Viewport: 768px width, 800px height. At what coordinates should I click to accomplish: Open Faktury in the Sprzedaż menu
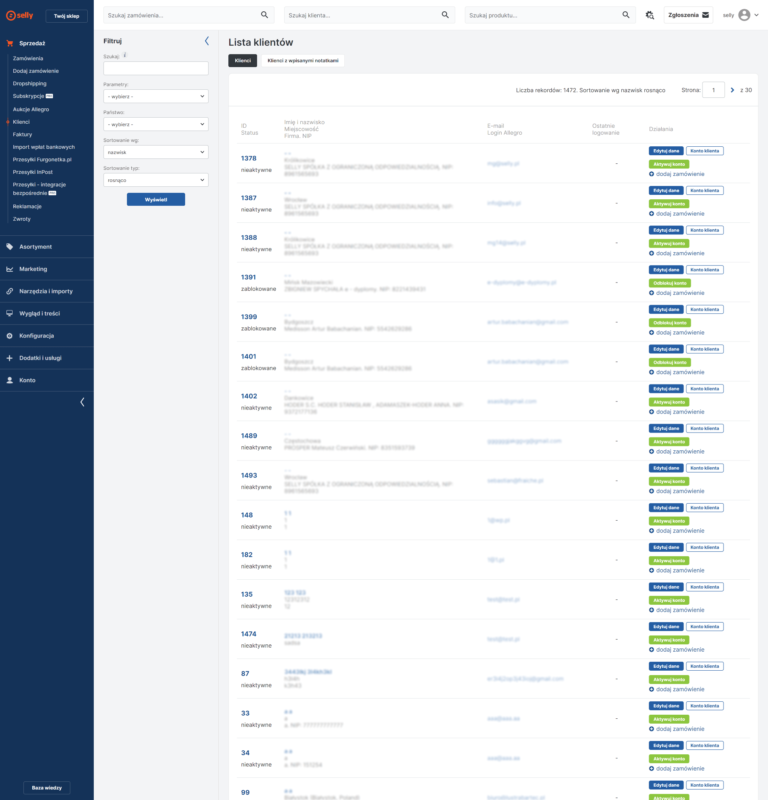(23, 133)
